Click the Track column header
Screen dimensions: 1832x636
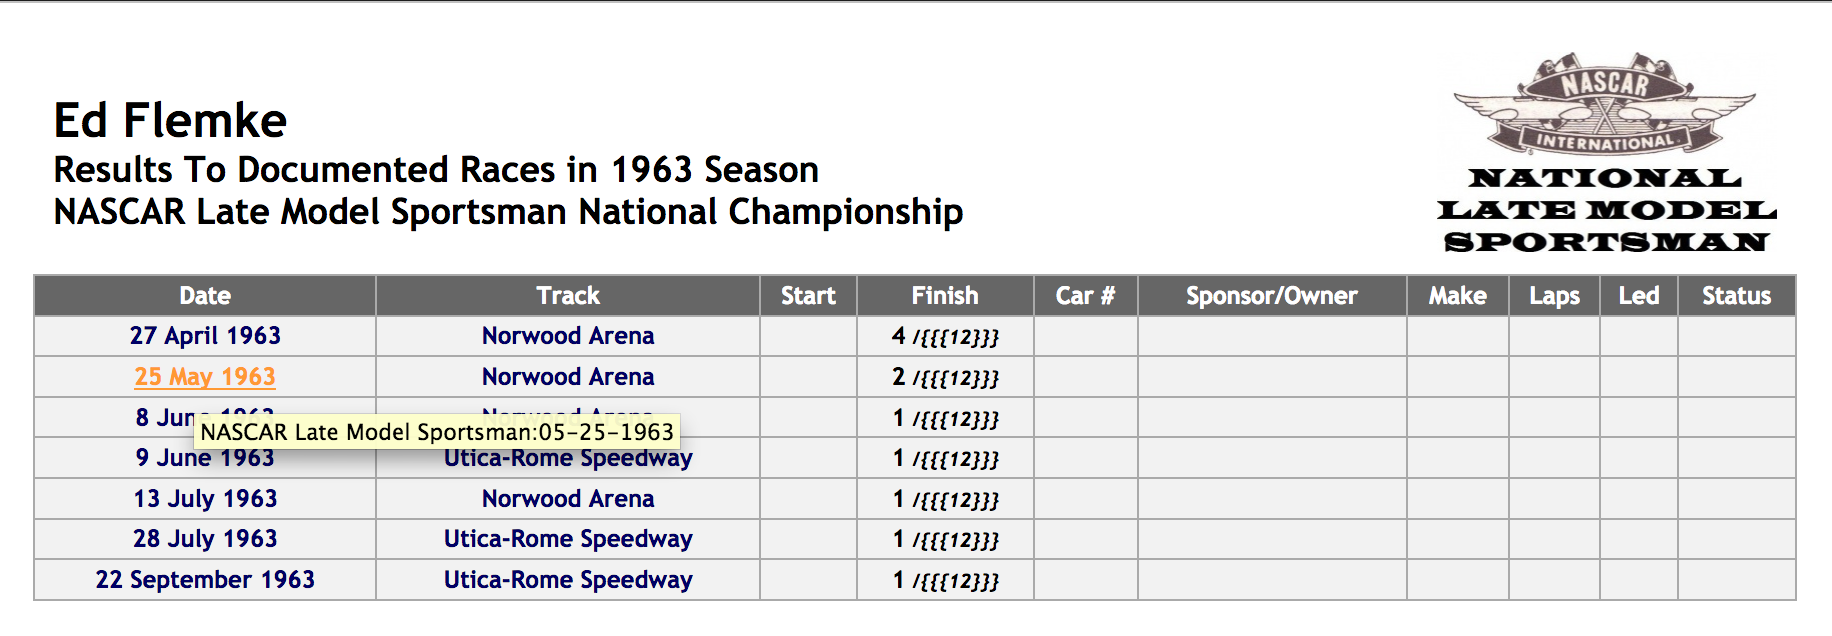pyautogui.click(x=568, y=296)
